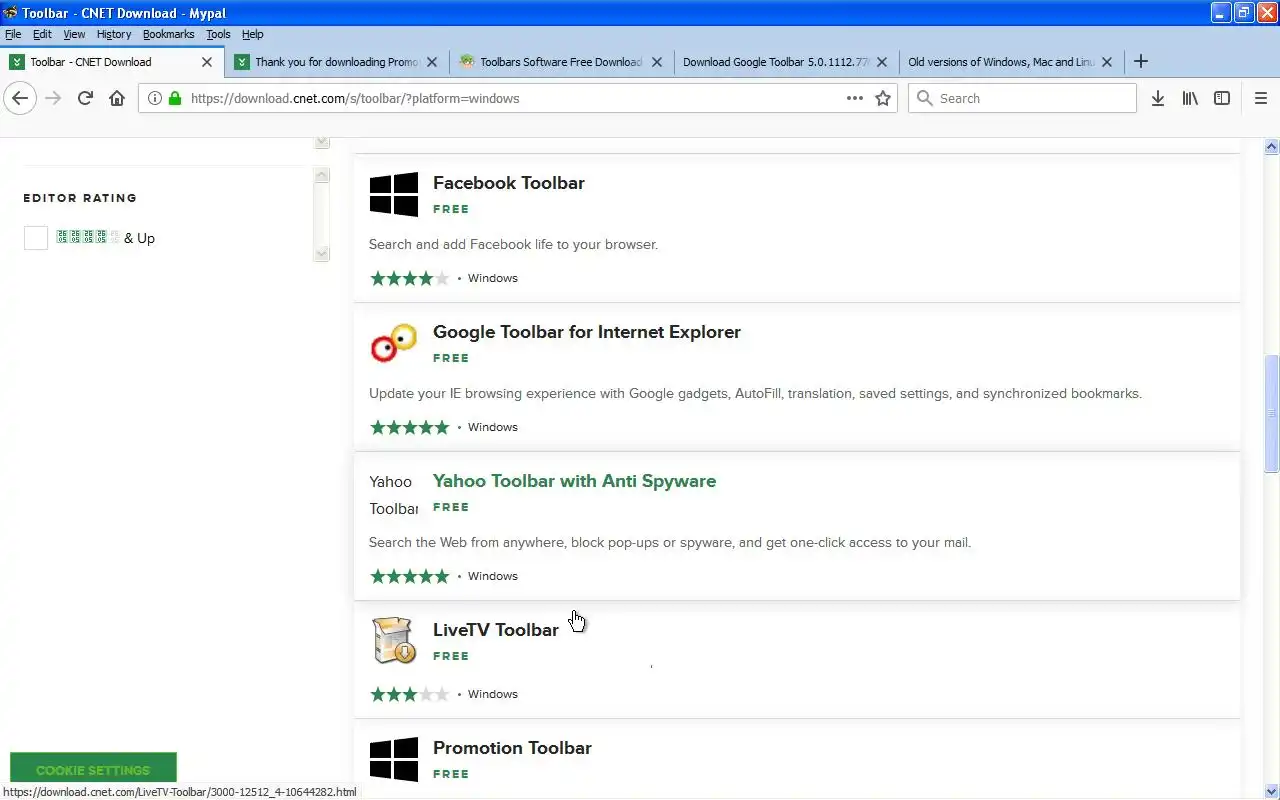Bookmark this page with the star
The width and height of the screenshot is (1280, 800).
pos(883,98)
